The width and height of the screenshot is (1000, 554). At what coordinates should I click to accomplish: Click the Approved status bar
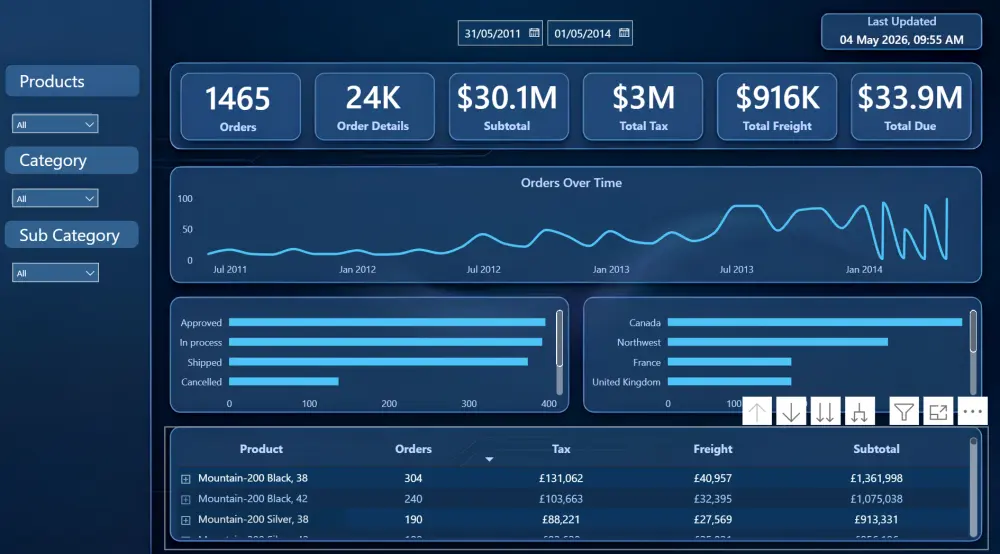pyautogui.click(x=387, y=323)
